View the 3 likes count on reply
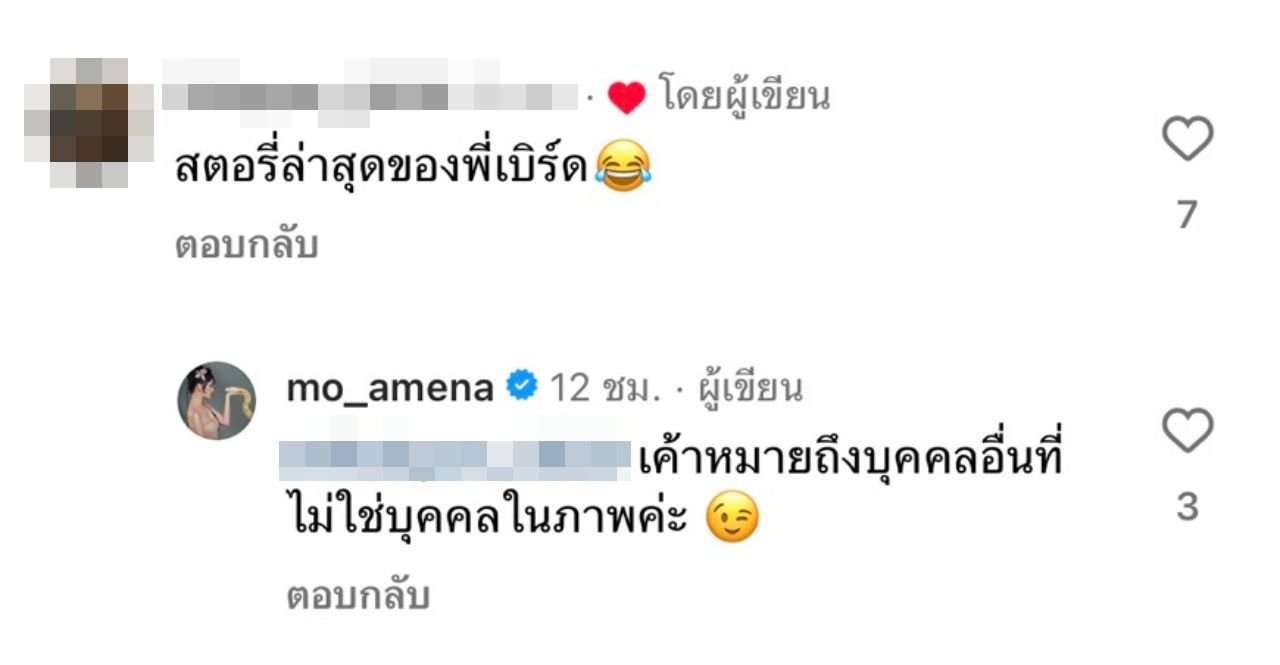 point(1187,507)
